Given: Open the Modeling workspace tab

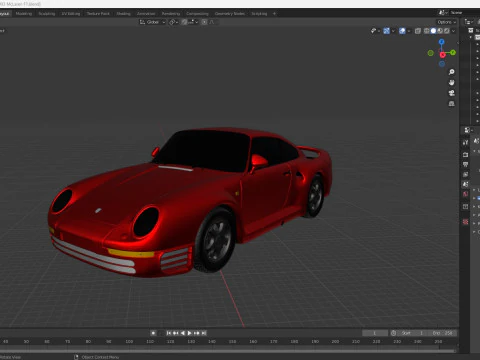Looking at the screenshot, I should (24, 14).
